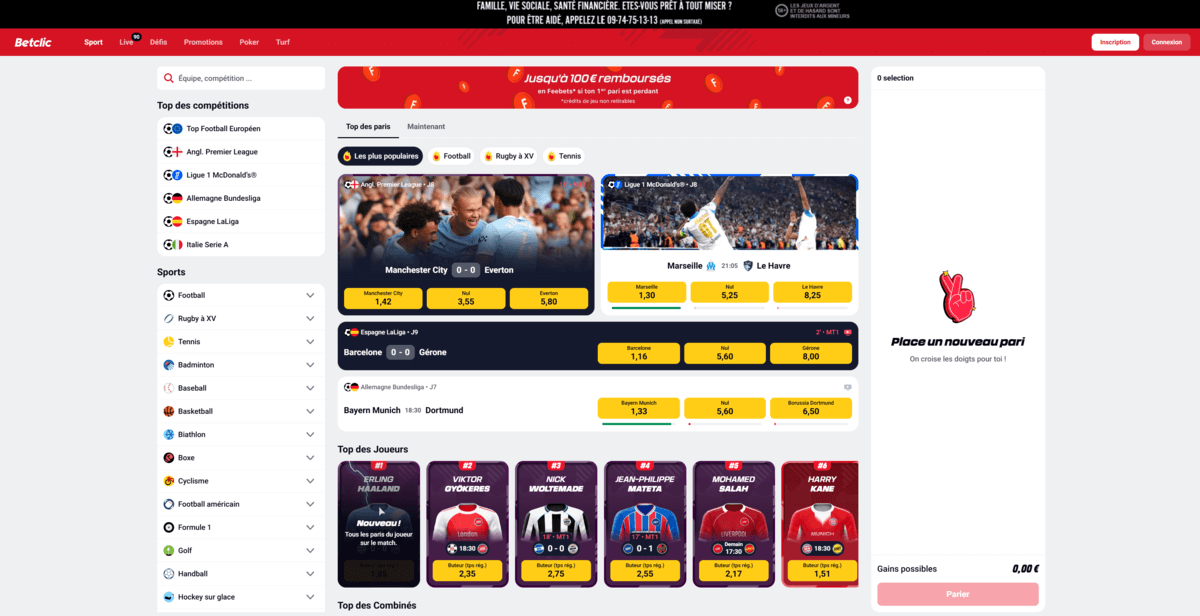The width and height of the screenshot is (1200, 616).
Task: Expand the Football sports category
Action: [x=310, y=295]
